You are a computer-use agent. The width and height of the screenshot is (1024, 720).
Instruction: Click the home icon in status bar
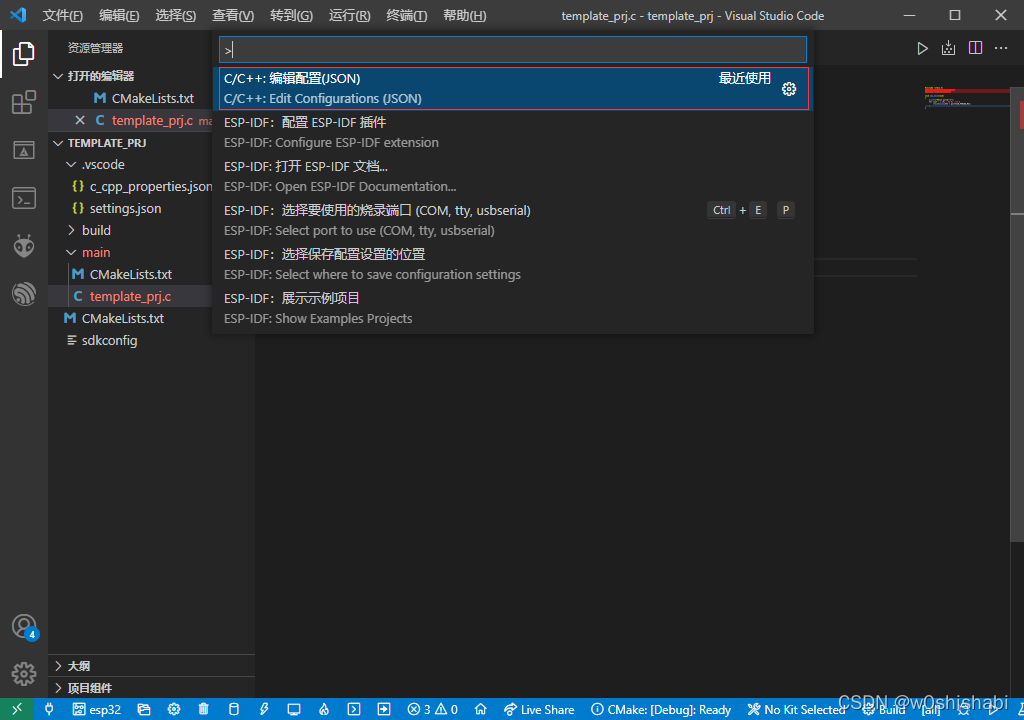[481, 709]
